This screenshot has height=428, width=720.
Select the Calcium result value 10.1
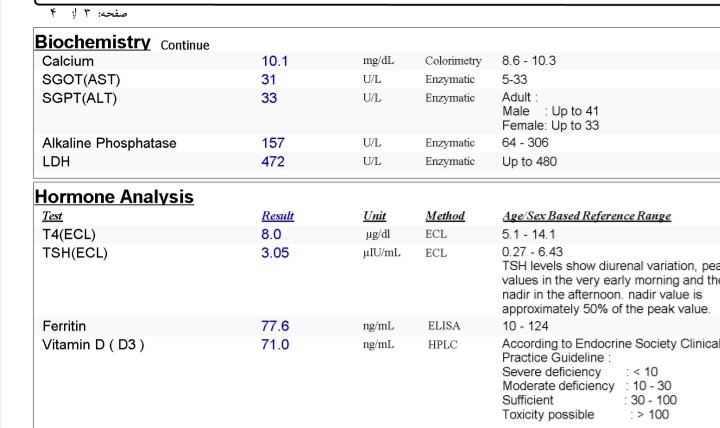click(274, 61)
